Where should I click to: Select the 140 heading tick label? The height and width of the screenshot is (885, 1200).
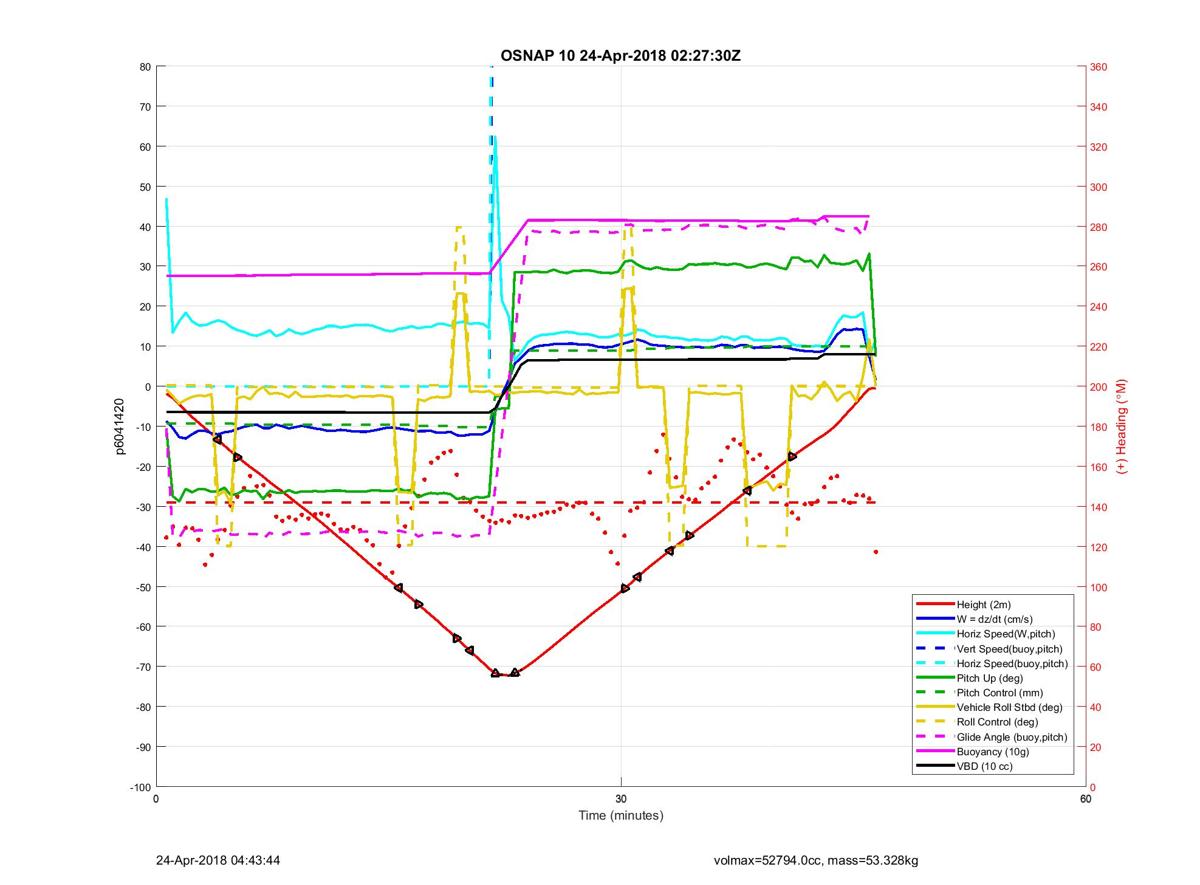pyautogui.click(x=1099, y=507)
